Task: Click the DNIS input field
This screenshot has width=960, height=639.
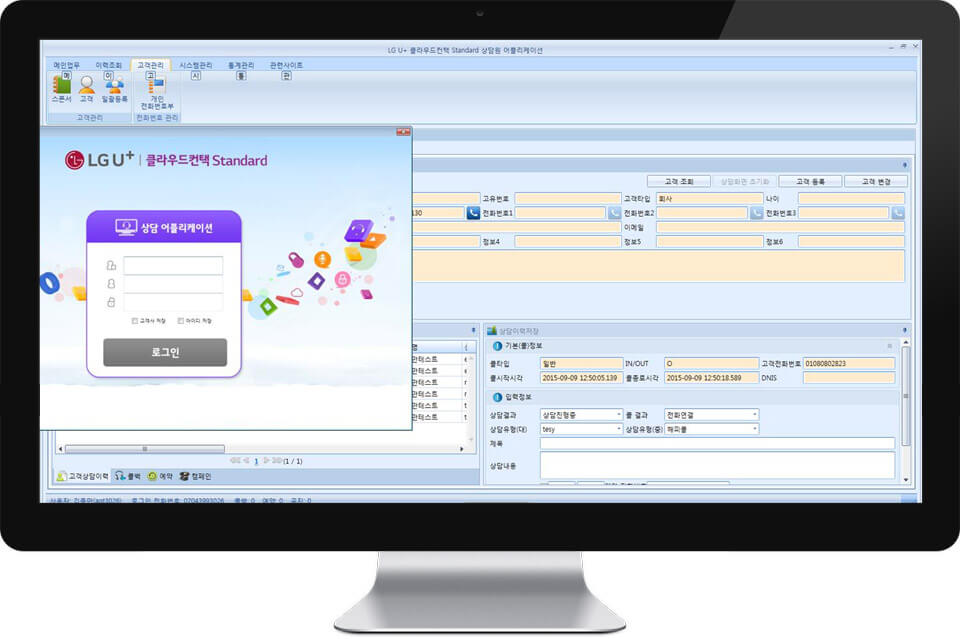Action: pyautogui.click(x=849, y=378)
